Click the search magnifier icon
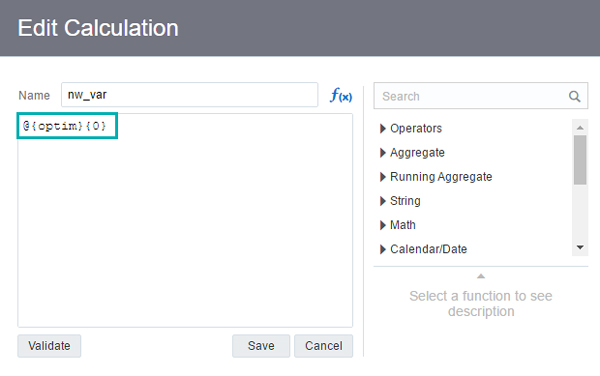The height and width of the screenshot is (376, 600). [x=574, y=96]
